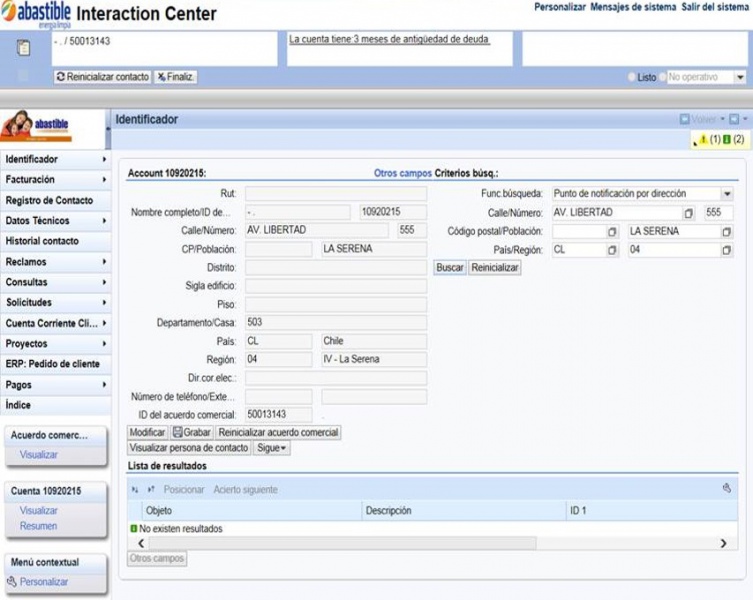
Task: Click the clipboard scratch pad icon
Action: (x=23, y=48)
